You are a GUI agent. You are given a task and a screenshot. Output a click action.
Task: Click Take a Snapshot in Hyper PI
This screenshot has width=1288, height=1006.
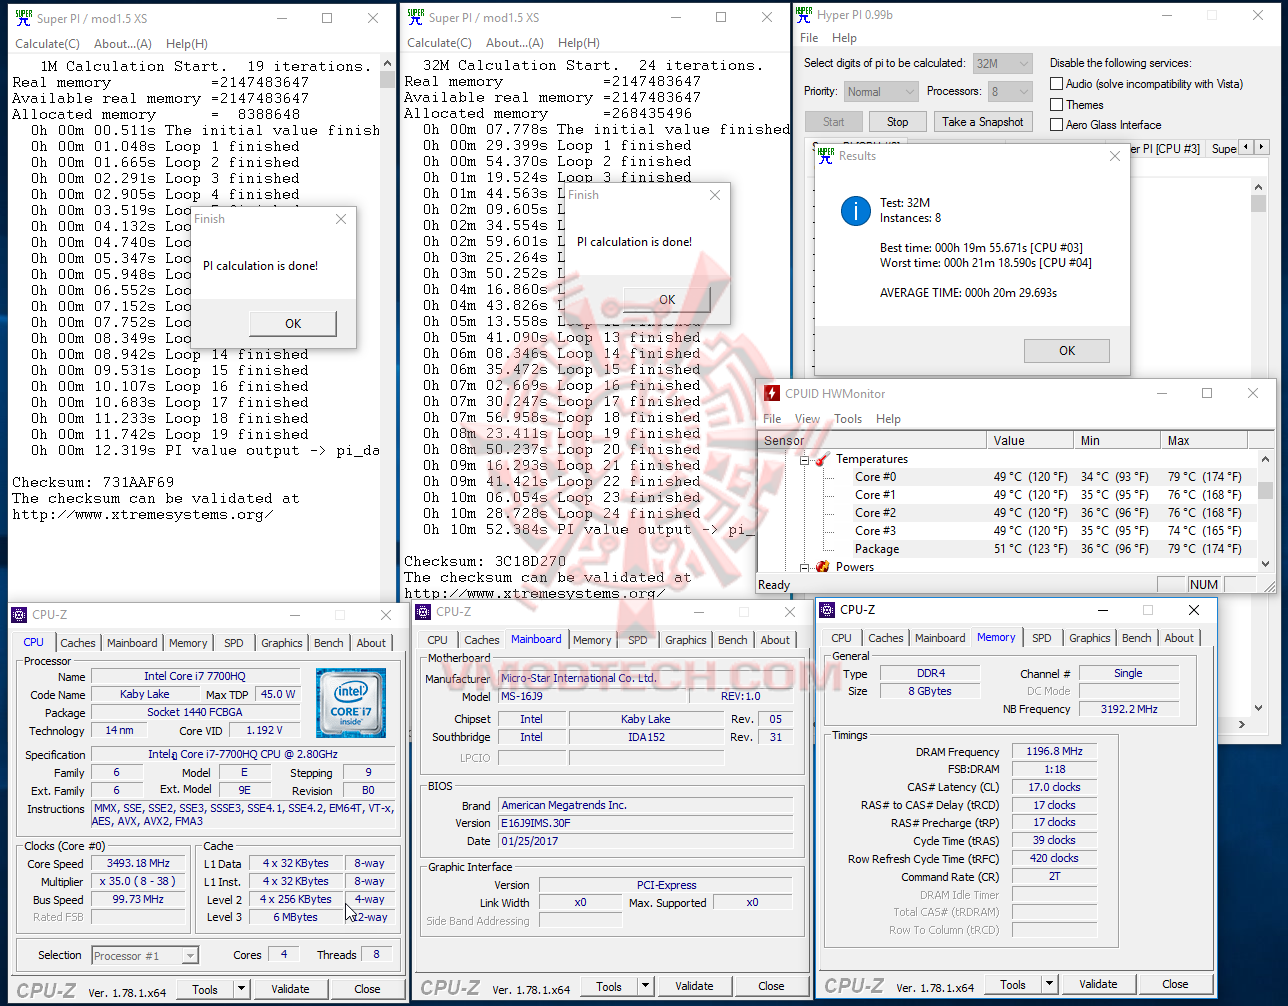coord(983,122)
